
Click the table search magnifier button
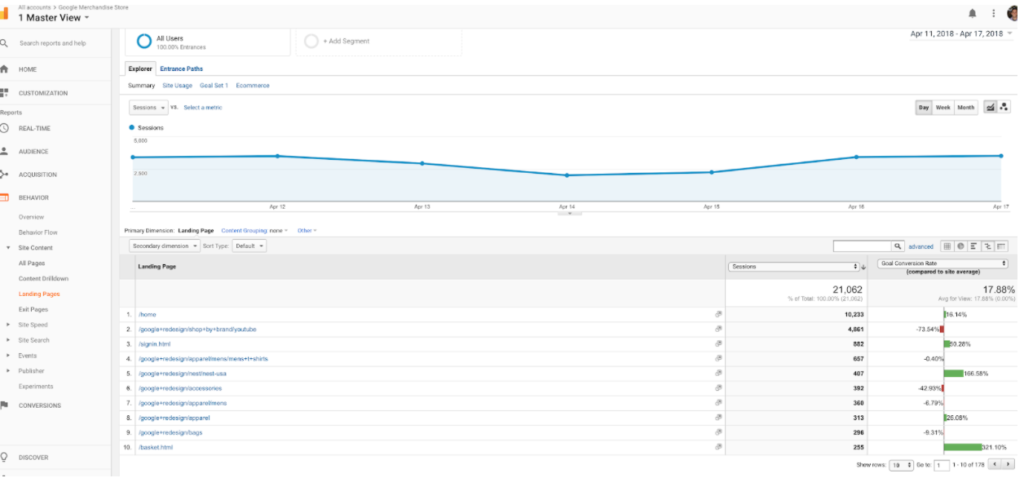[898, 245]
